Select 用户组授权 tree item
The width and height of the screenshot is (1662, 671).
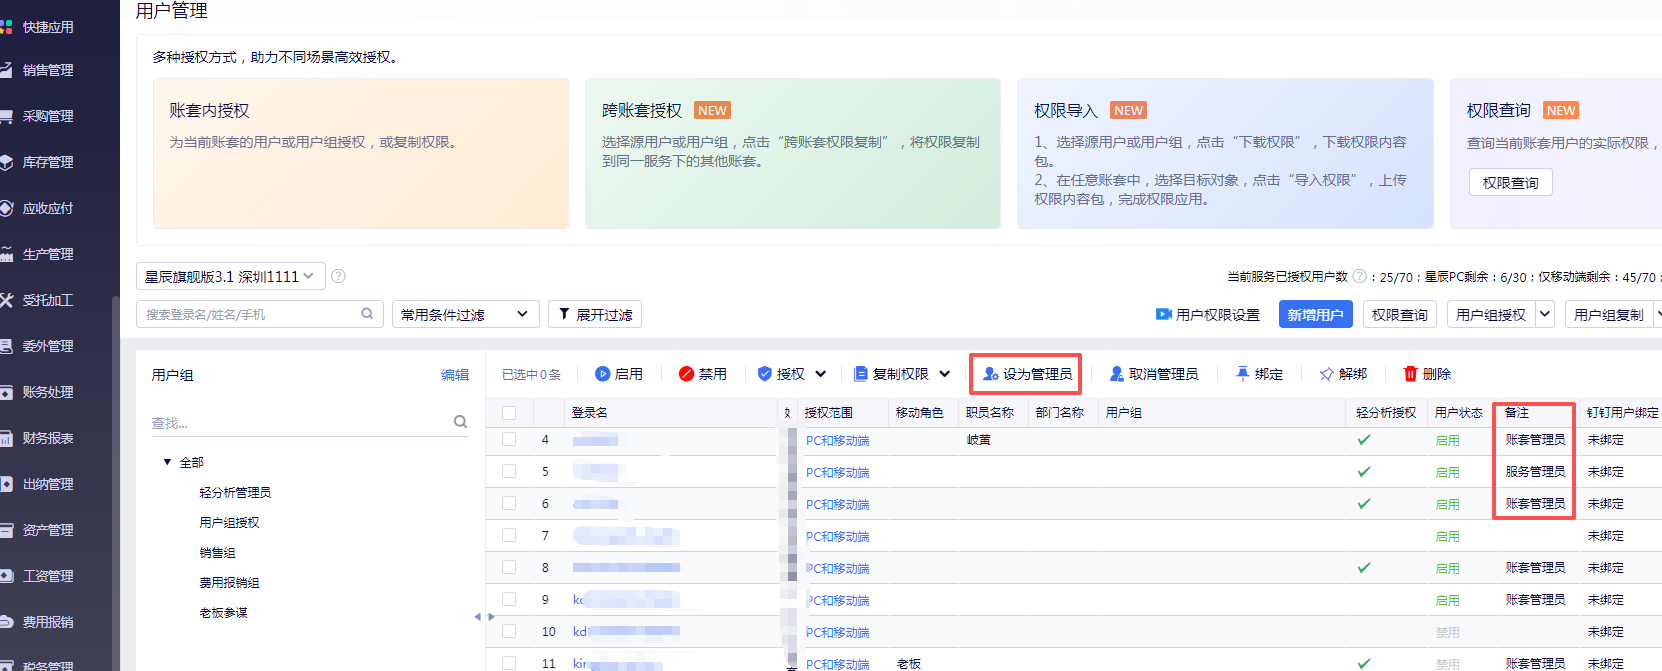(229, 522)
